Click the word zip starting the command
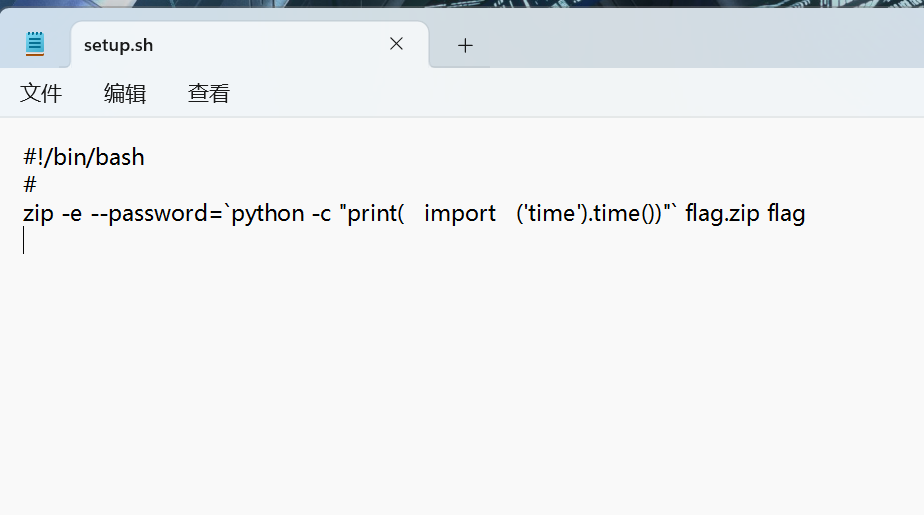The height and width of the screenshot is (515, 924). [38, 213]
